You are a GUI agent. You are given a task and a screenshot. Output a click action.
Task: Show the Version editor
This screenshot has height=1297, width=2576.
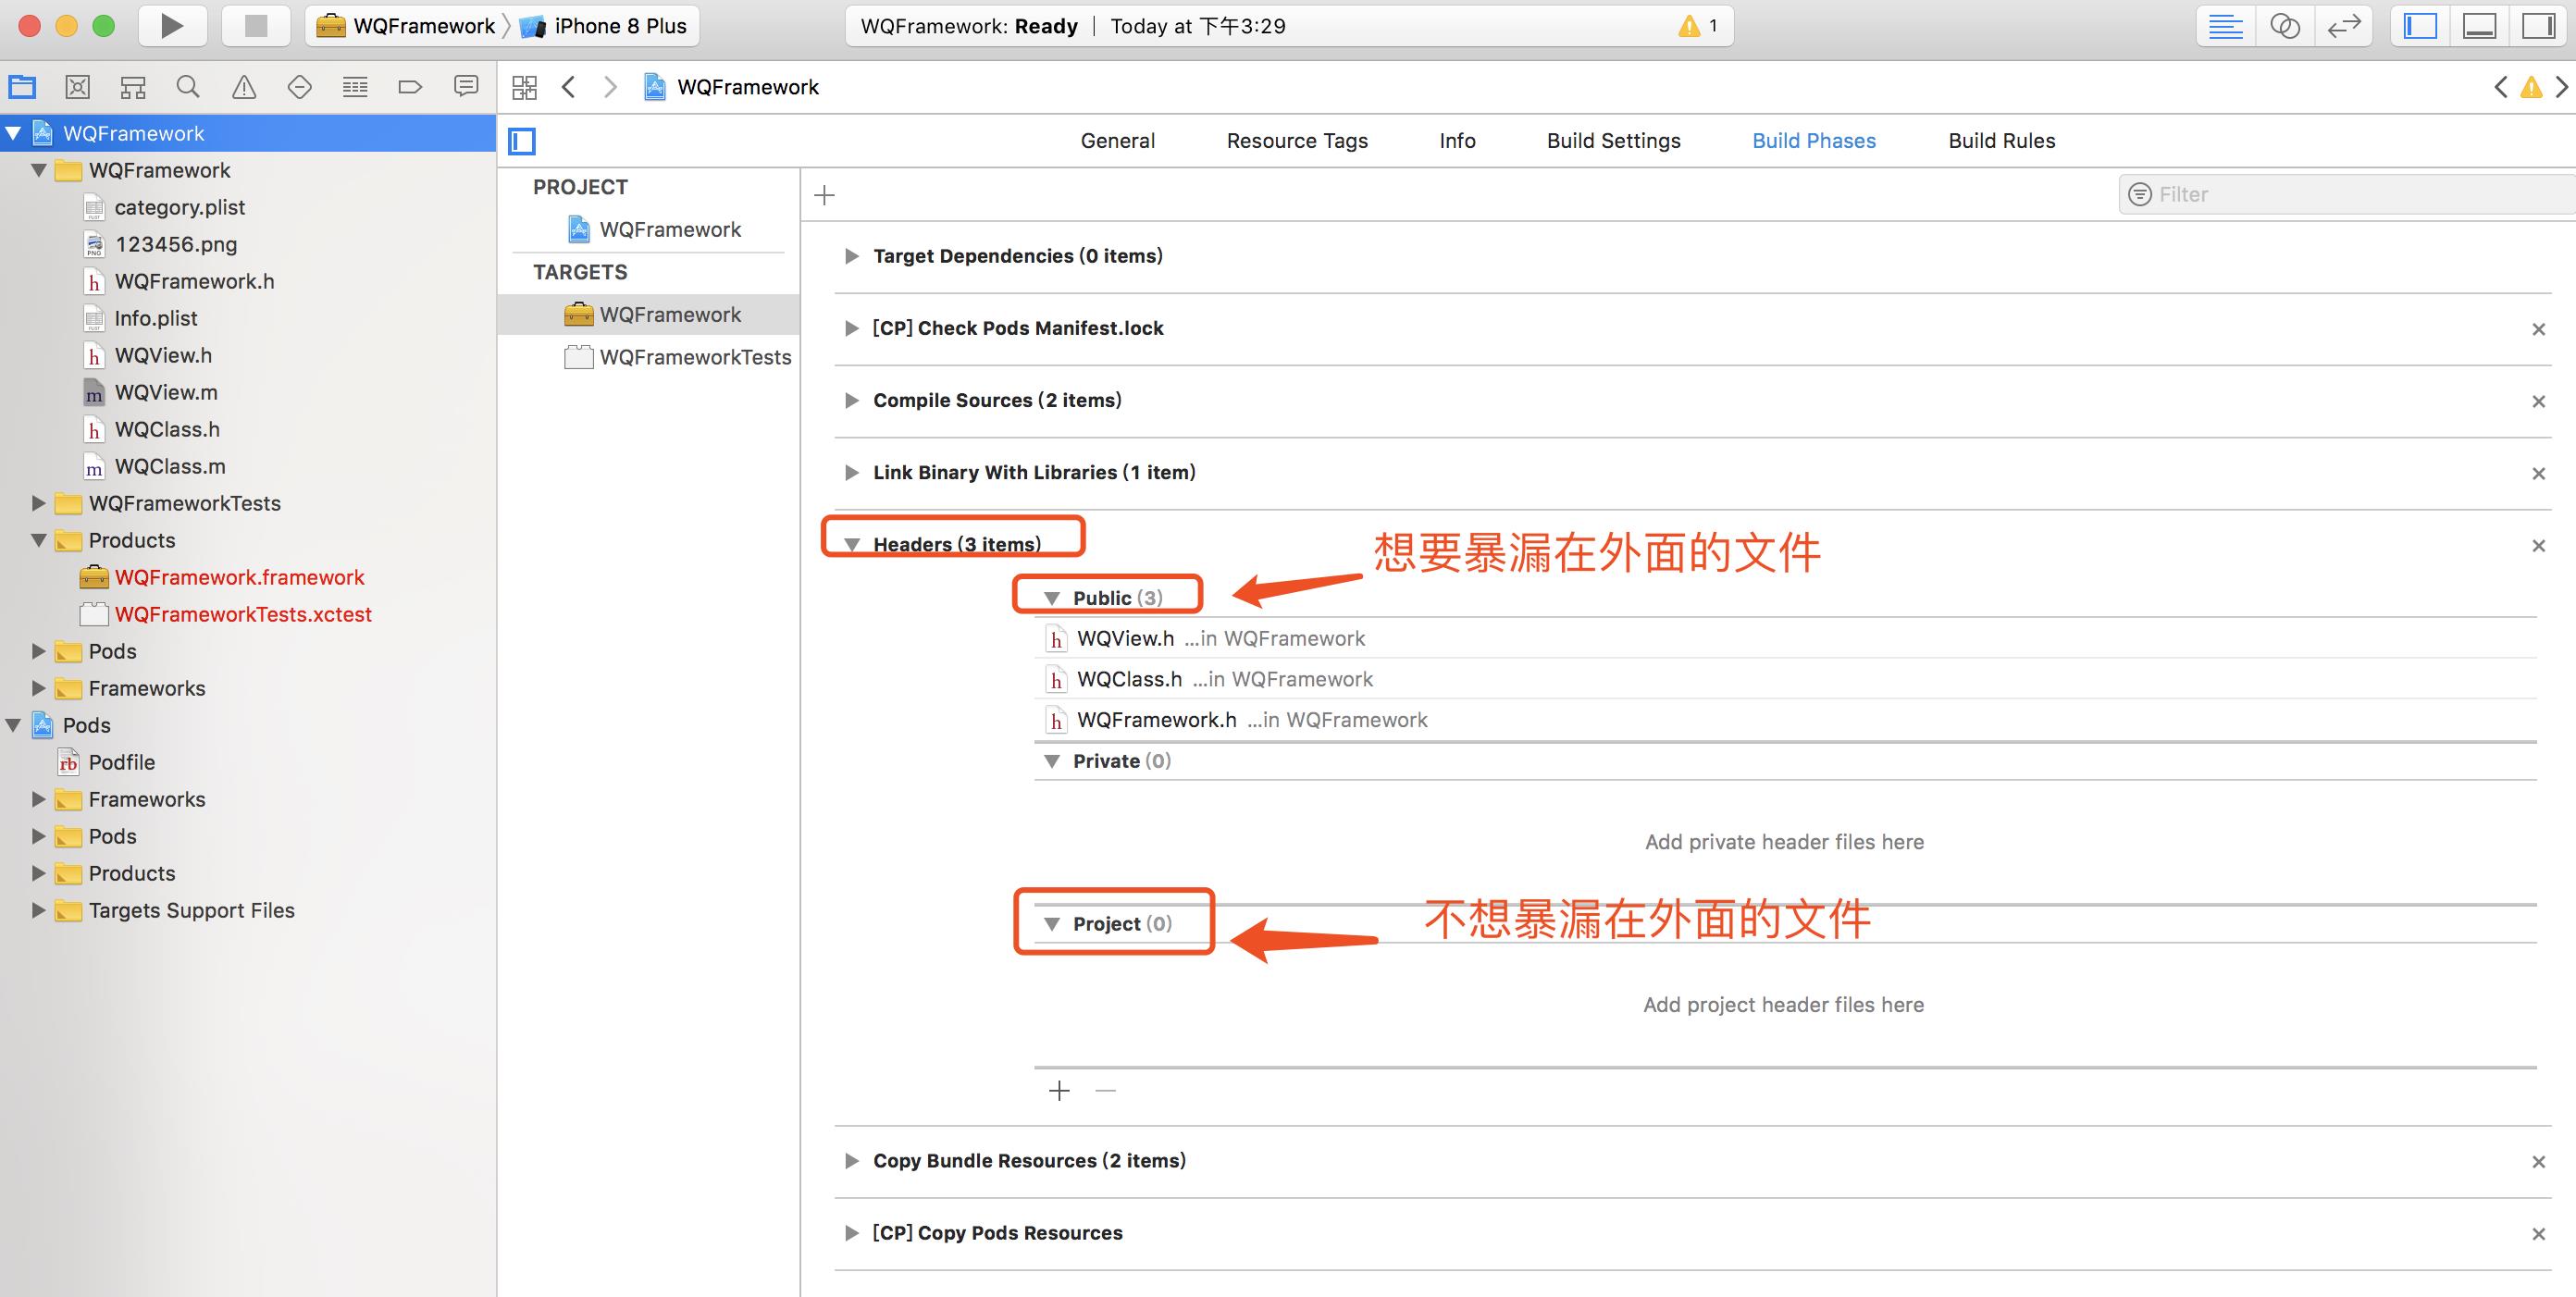(2344, 26)
